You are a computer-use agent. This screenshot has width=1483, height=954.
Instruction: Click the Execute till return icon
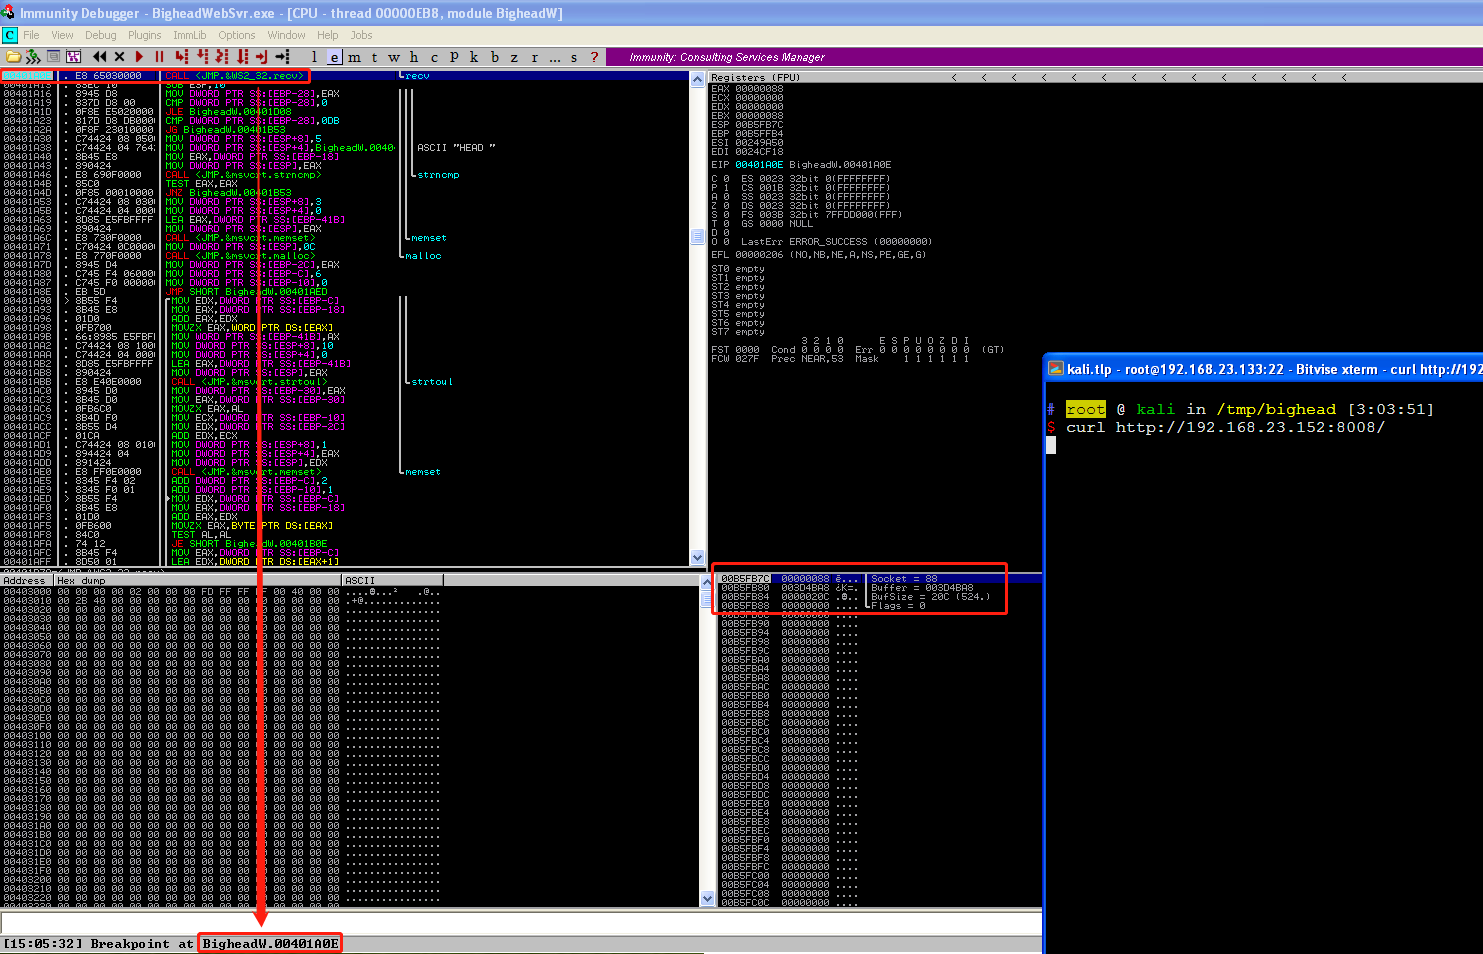261,57
